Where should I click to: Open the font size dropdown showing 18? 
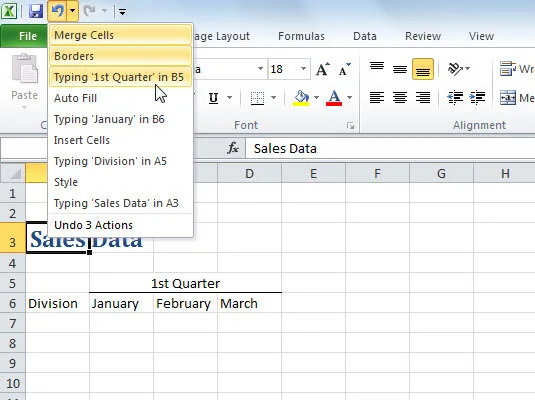tap(303, 69)
